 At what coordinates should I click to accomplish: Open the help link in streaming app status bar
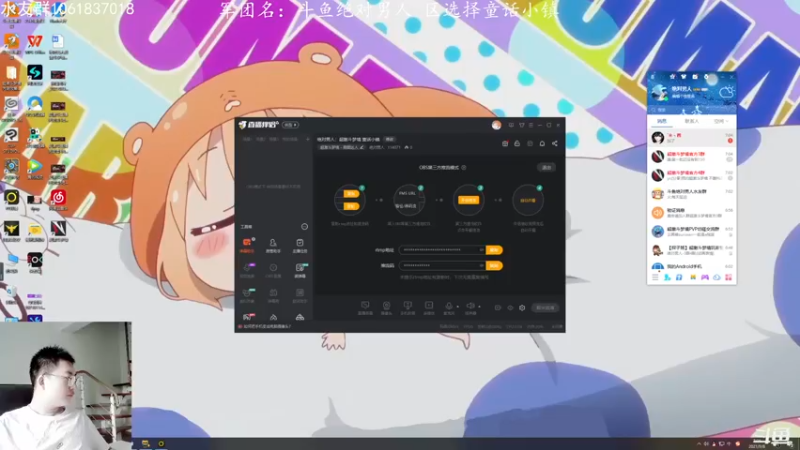coord(266,326)
